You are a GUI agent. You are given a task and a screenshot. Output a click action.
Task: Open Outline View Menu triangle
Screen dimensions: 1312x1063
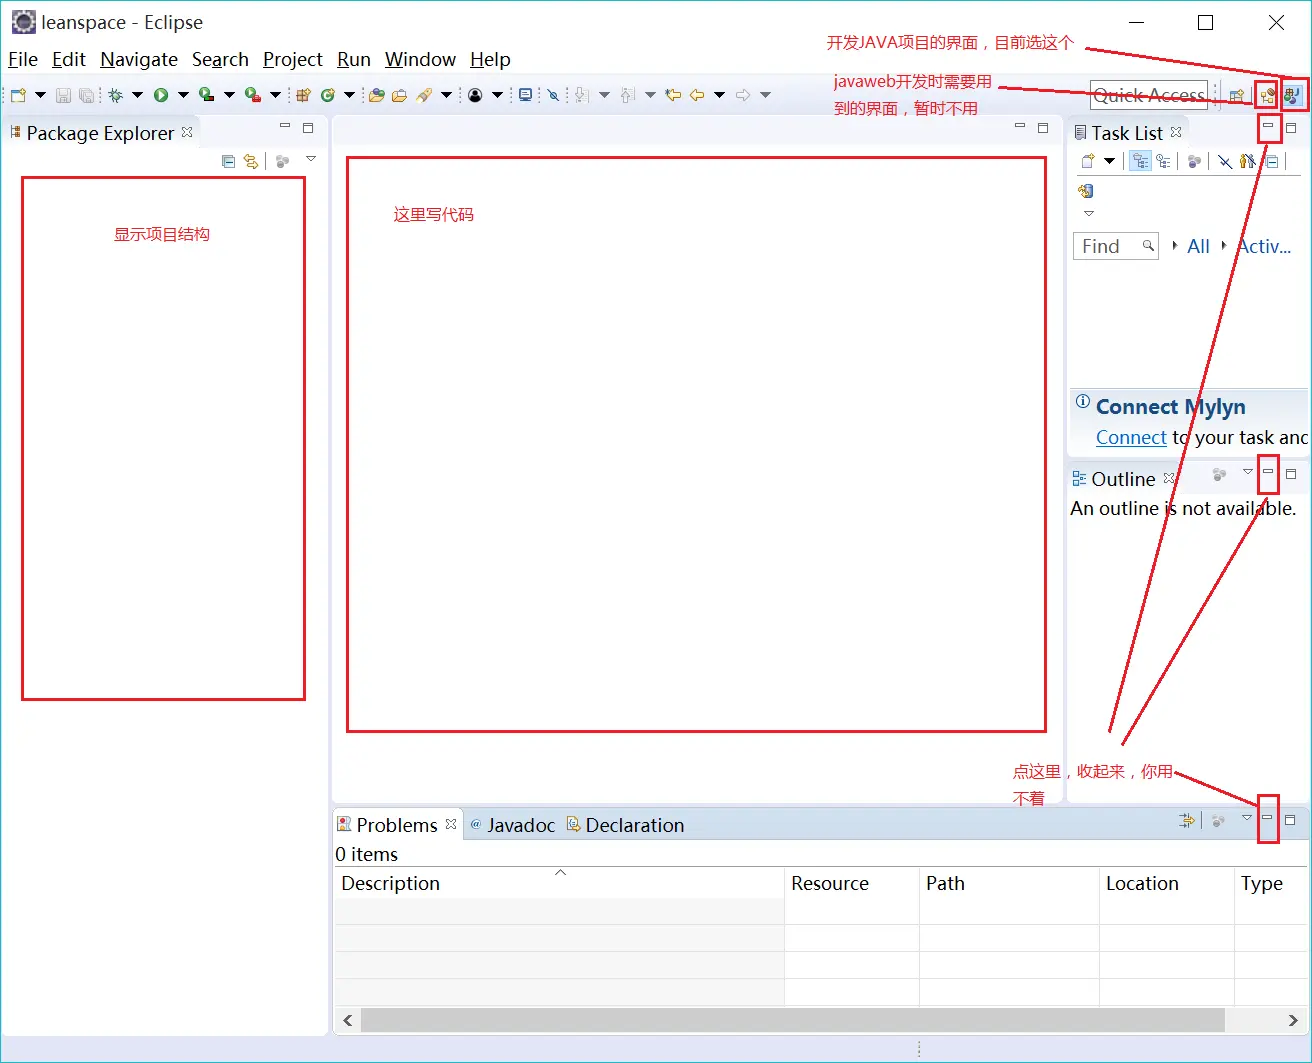click(1247, 472)
